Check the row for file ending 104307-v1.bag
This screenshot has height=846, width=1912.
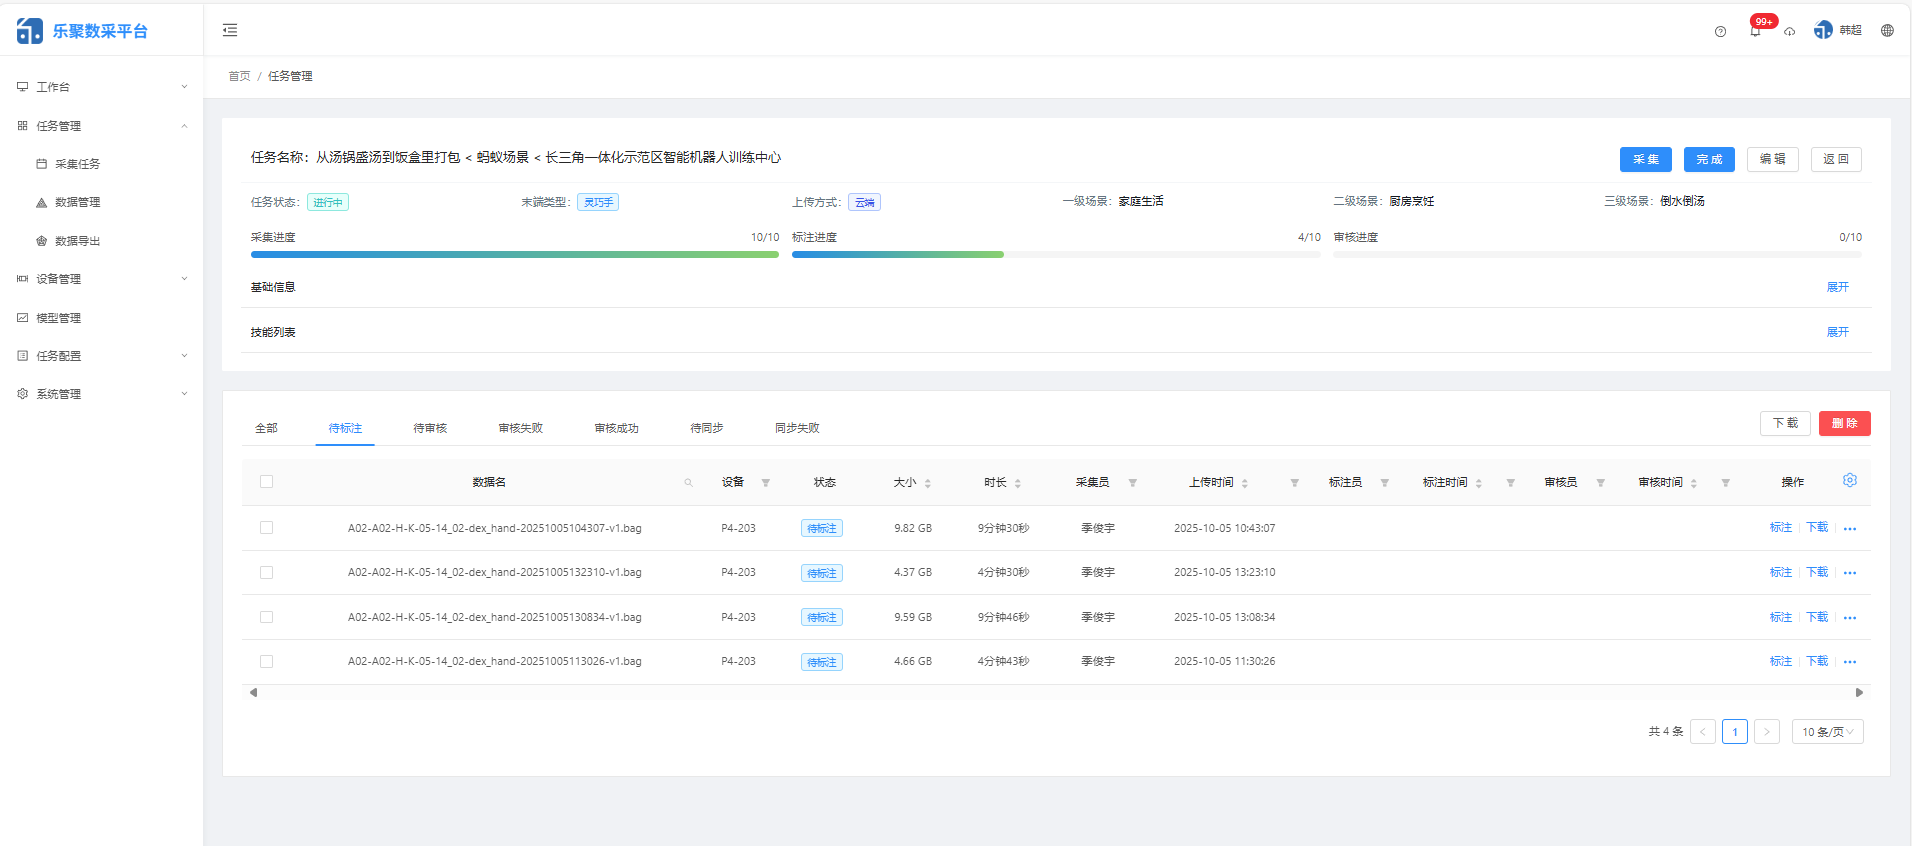coord(266,528)
